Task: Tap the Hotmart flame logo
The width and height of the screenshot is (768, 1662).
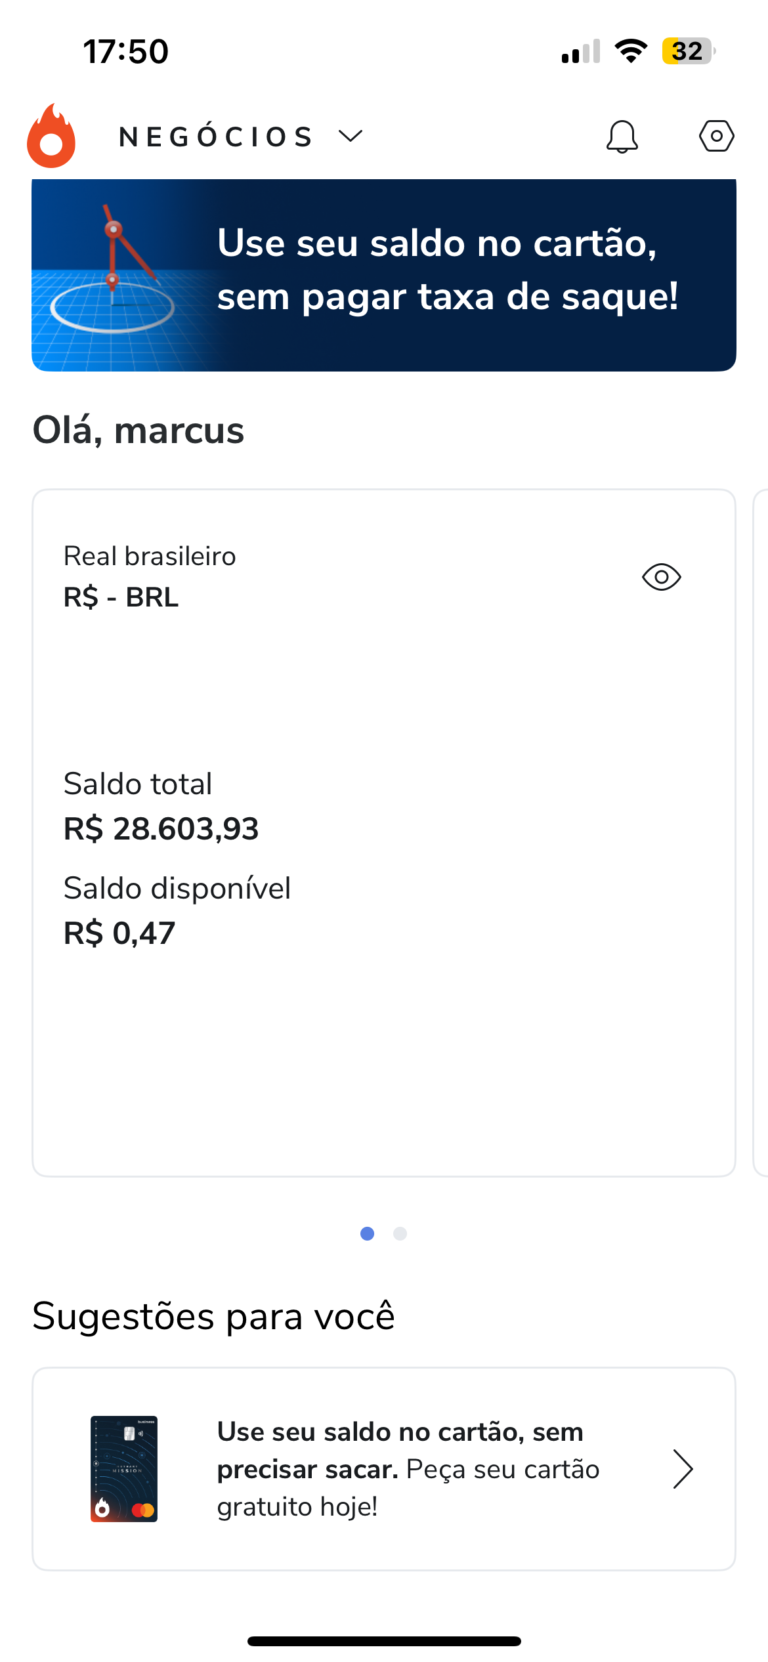Action: point(51,136)
